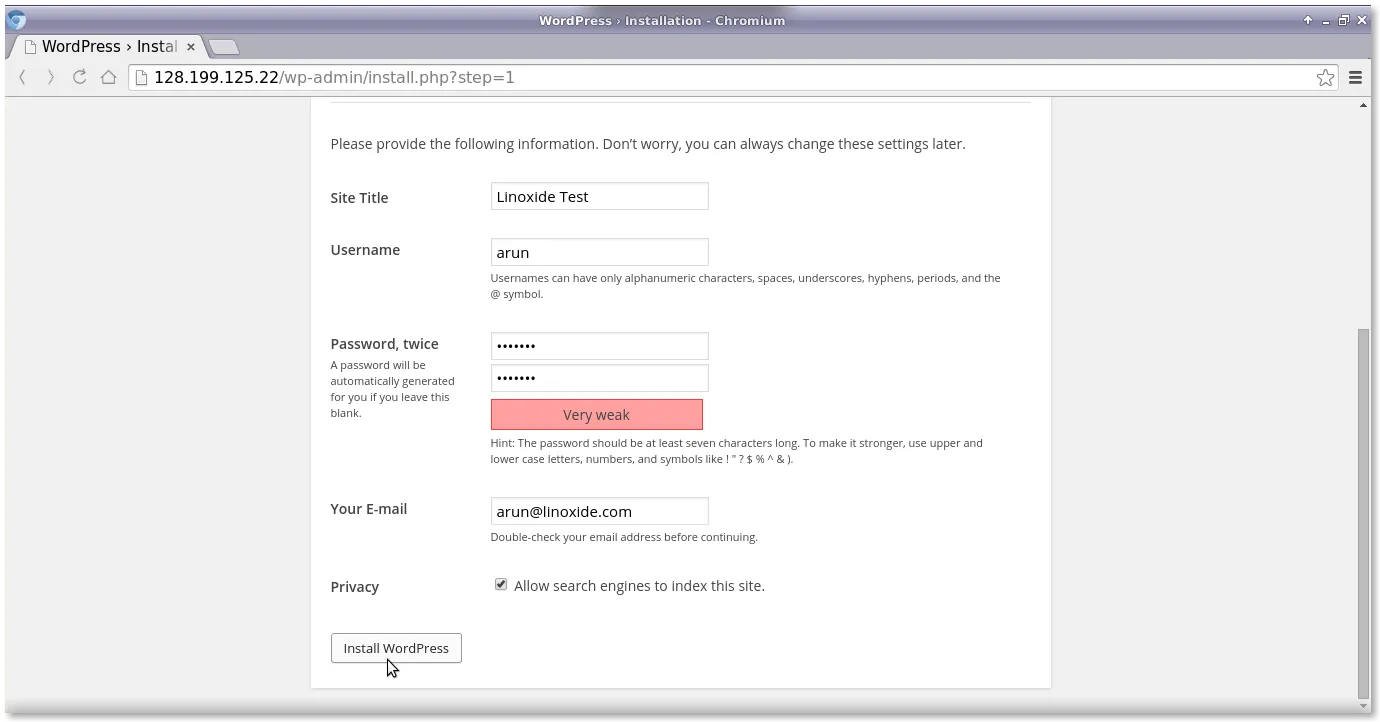1380x722 pixels.
Task: Click the password confirmation field
Action: (598, 377)
